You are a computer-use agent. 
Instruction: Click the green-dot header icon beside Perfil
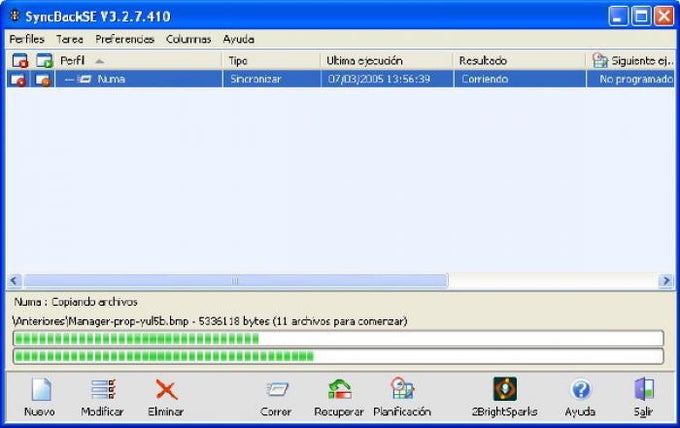point(44,61)
